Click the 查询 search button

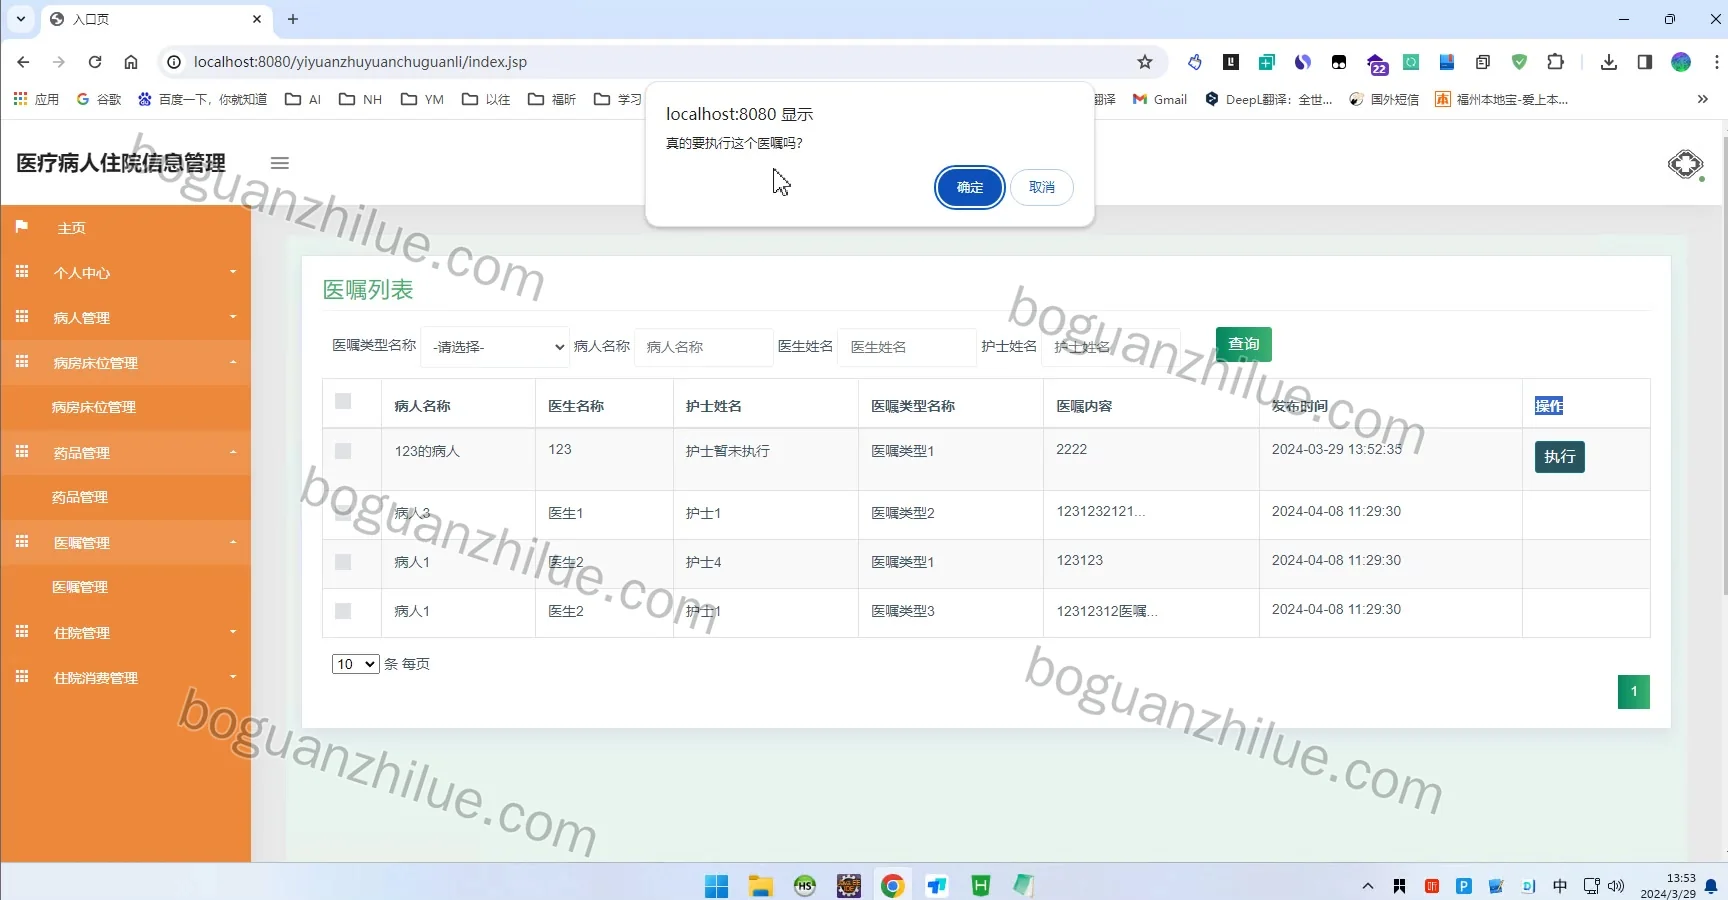point(1243,344)
